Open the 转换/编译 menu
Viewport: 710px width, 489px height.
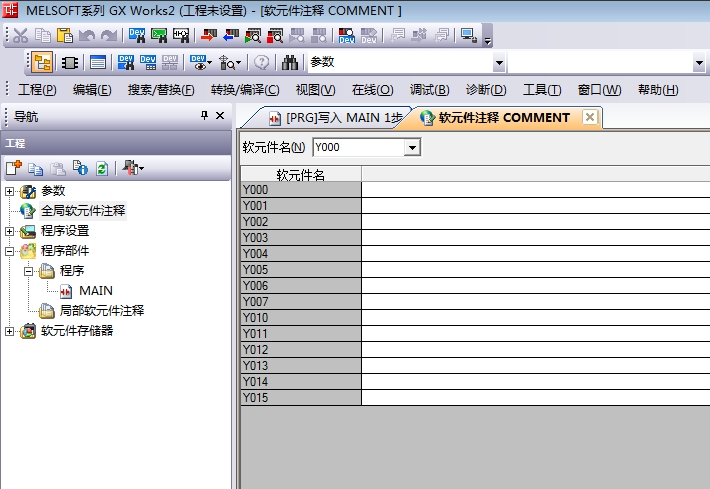pos(245,90)
